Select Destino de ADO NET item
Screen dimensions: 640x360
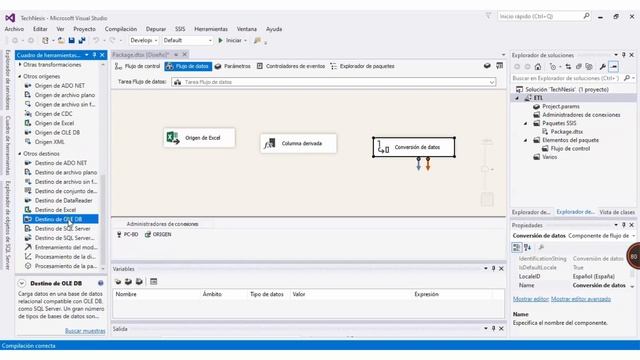tap(60, 163)
